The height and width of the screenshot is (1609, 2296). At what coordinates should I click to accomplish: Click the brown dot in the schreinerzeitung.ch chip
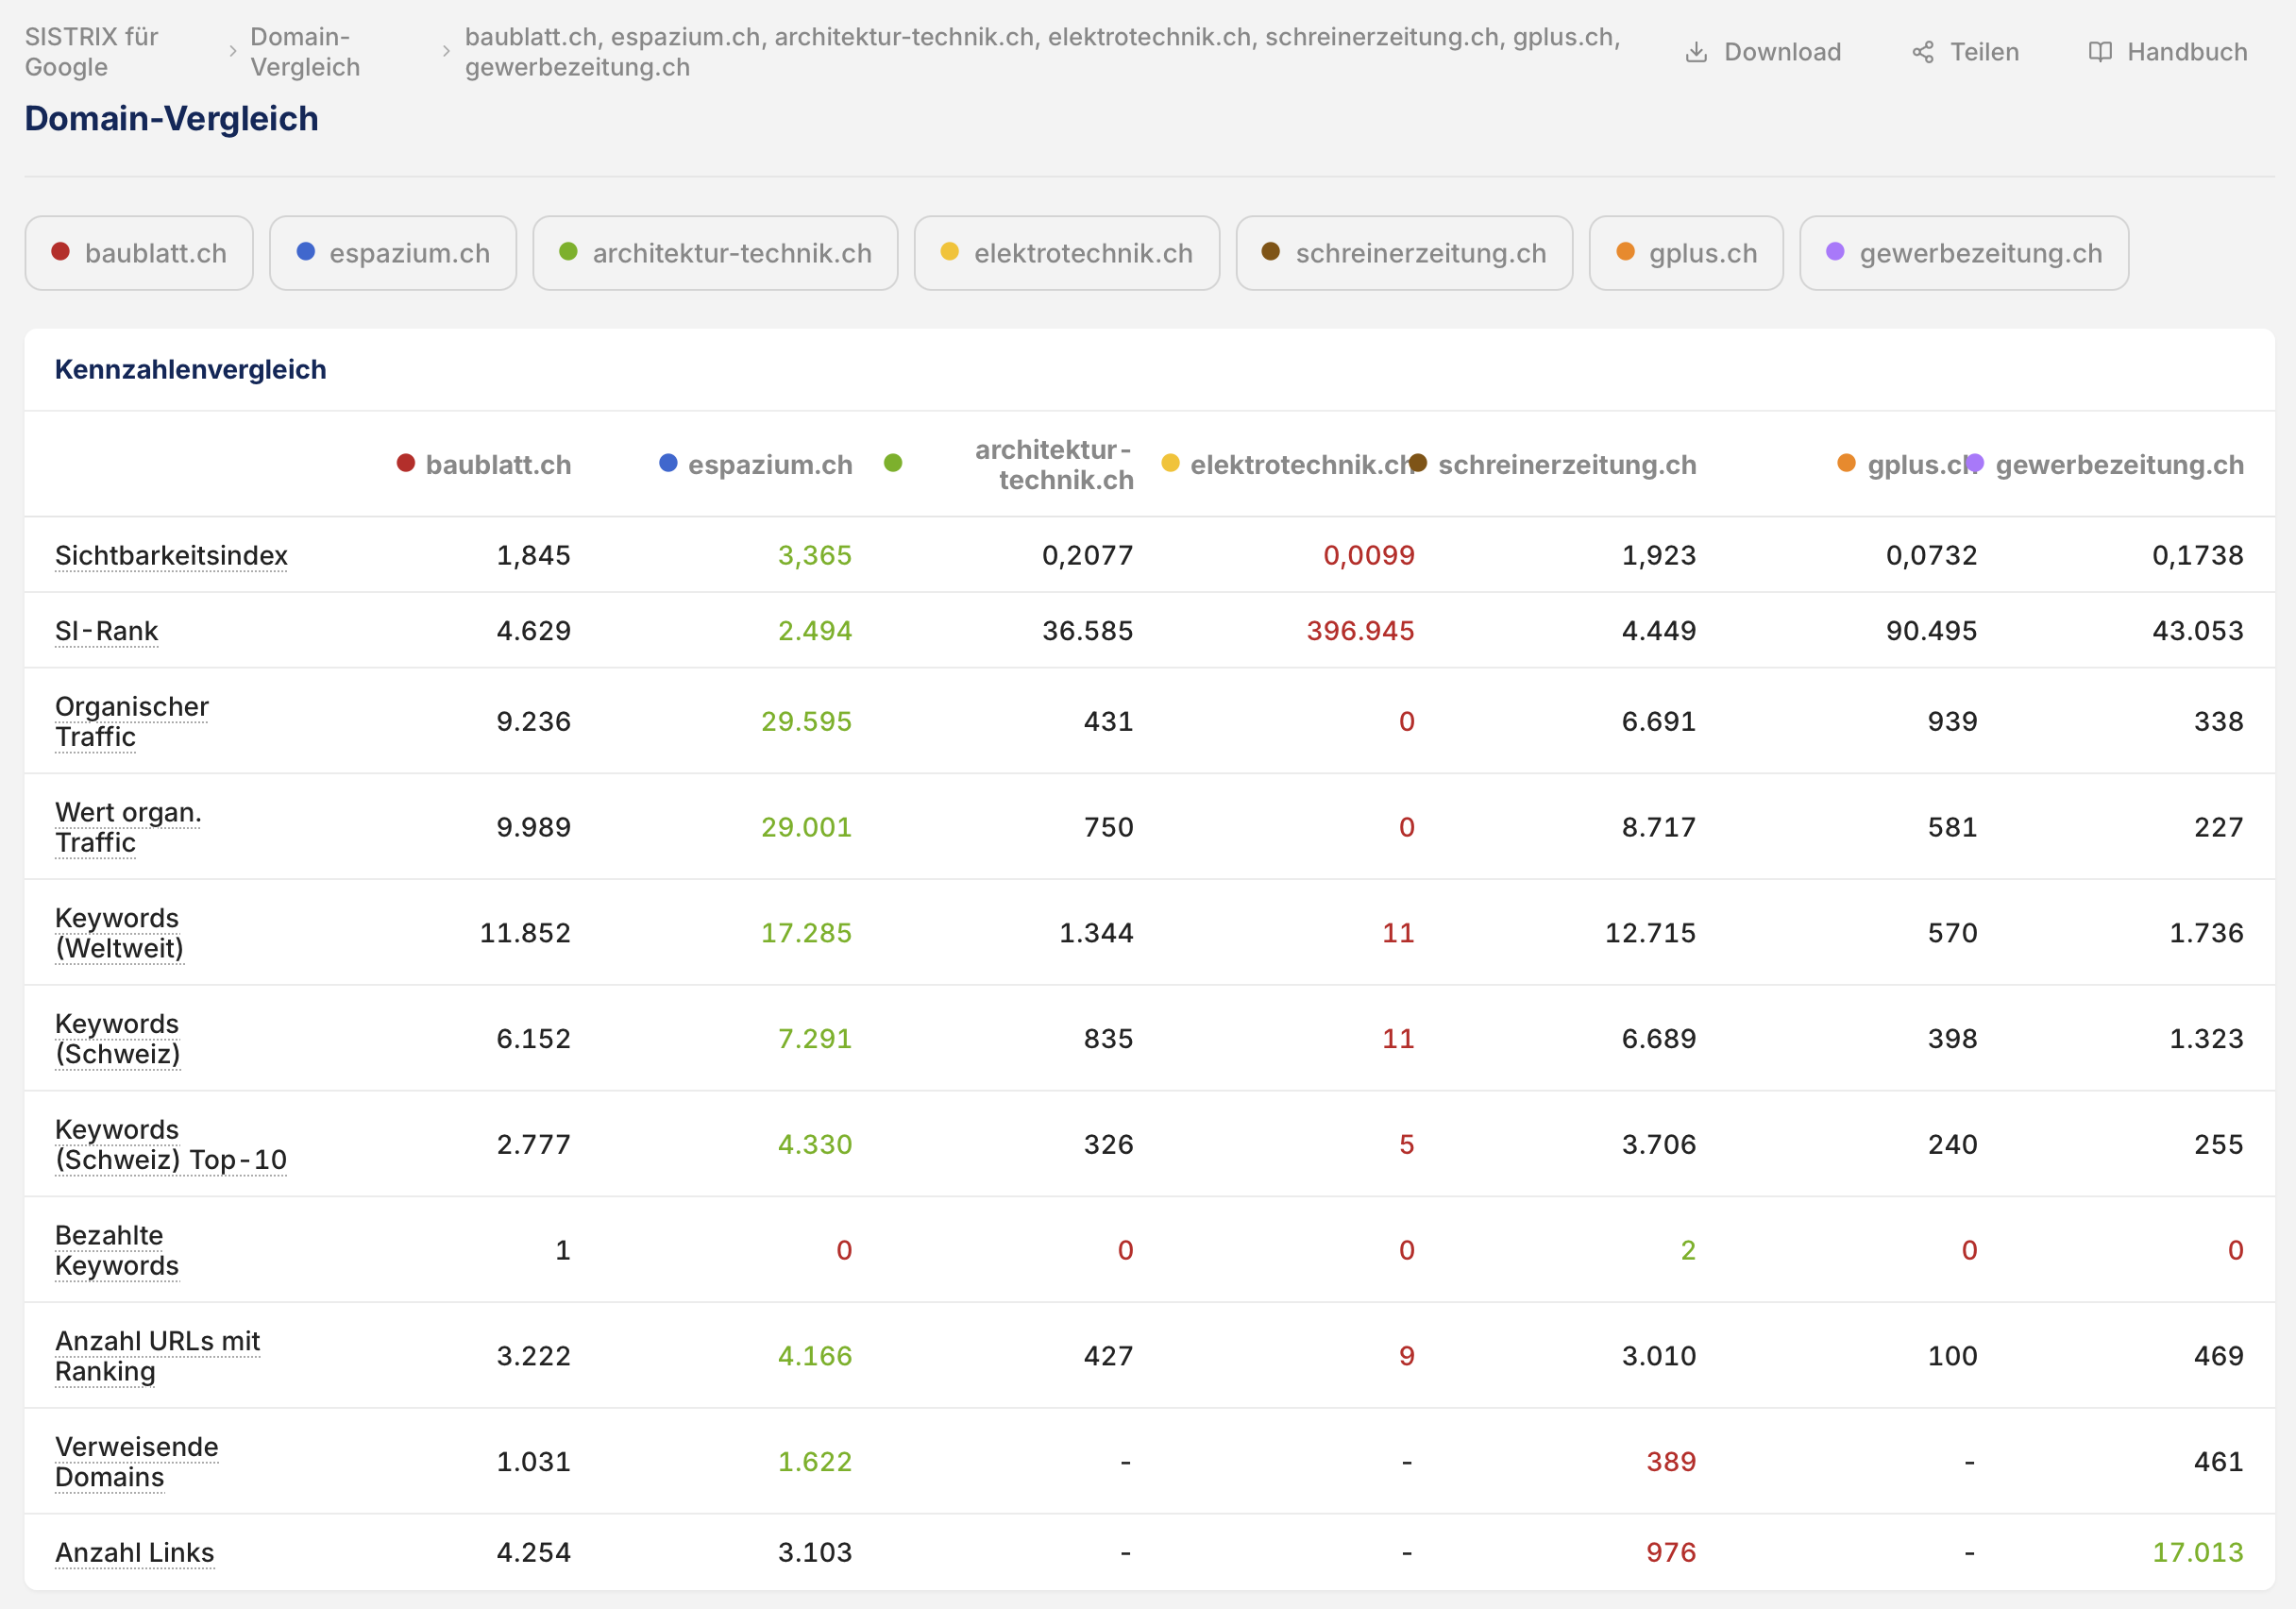click(x=1271, y=252)
